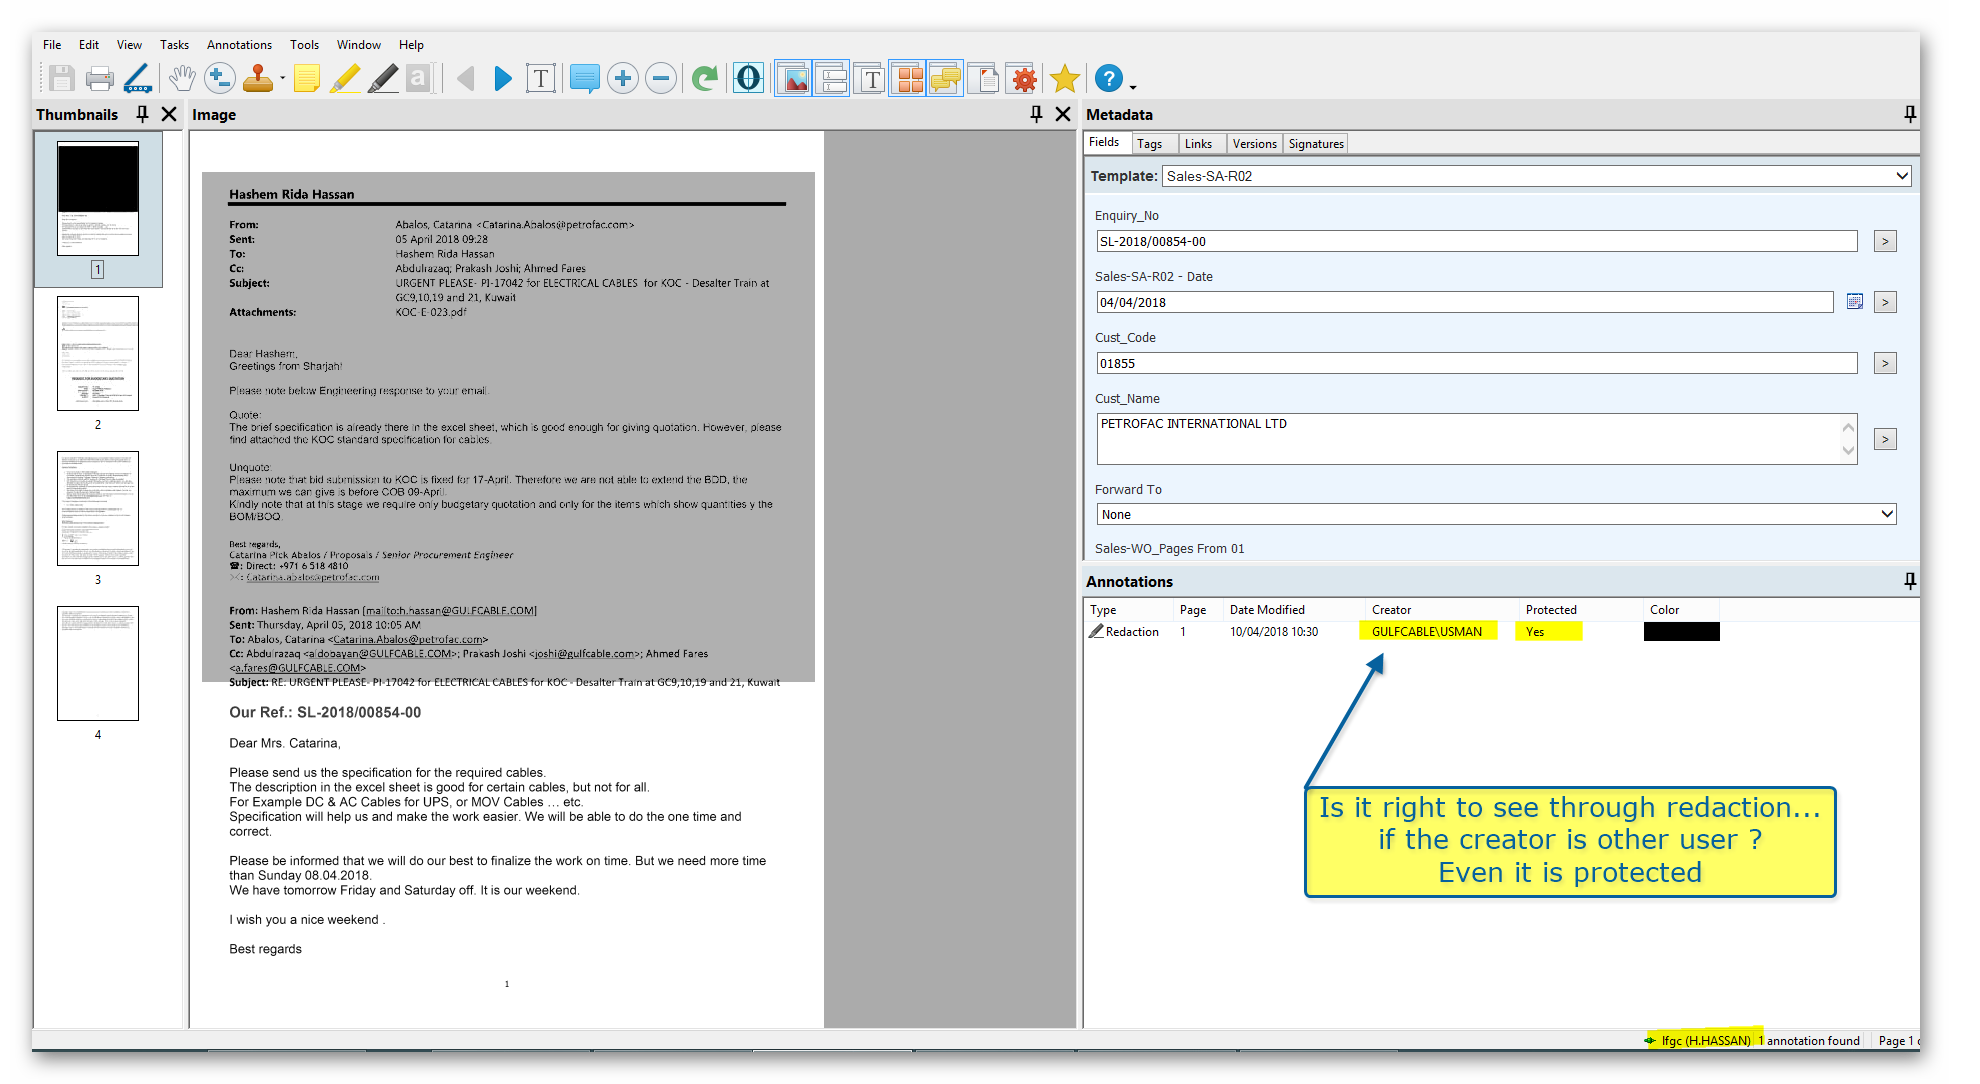Click the rubber Stamp tool
Viewport: 1980px width, 1084px height.
point(258,78)
